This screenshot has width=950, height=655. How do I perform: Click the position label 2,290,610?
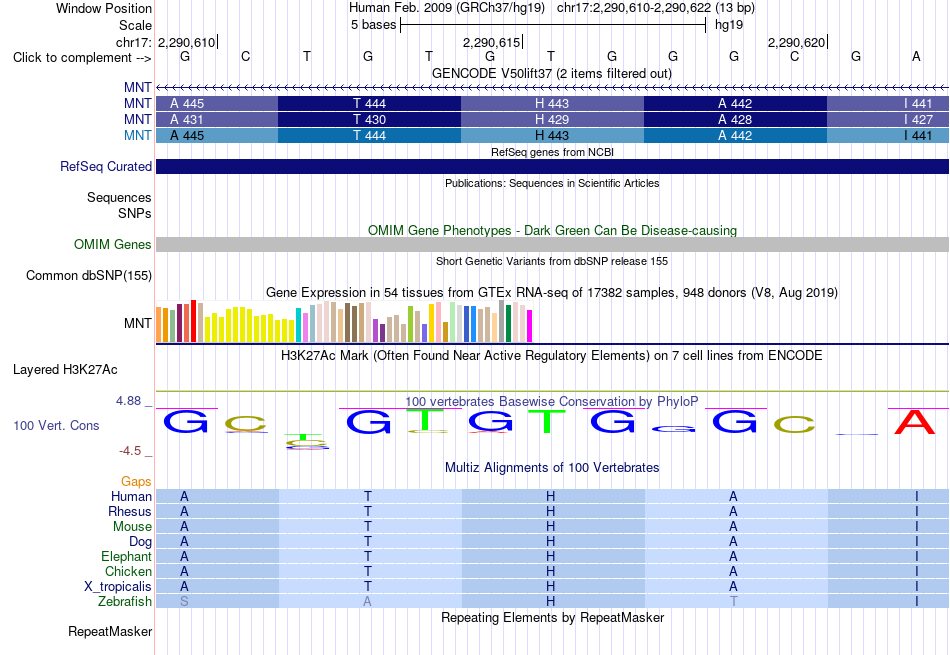click(x=186, y=42)
